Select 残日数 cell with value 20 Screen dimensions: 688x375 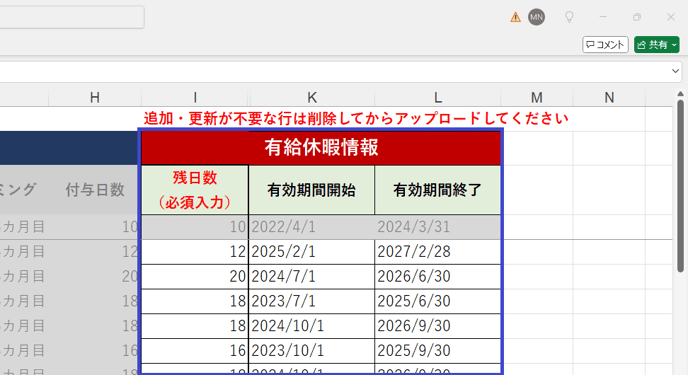pyautogui.click(x=195, y=276)
